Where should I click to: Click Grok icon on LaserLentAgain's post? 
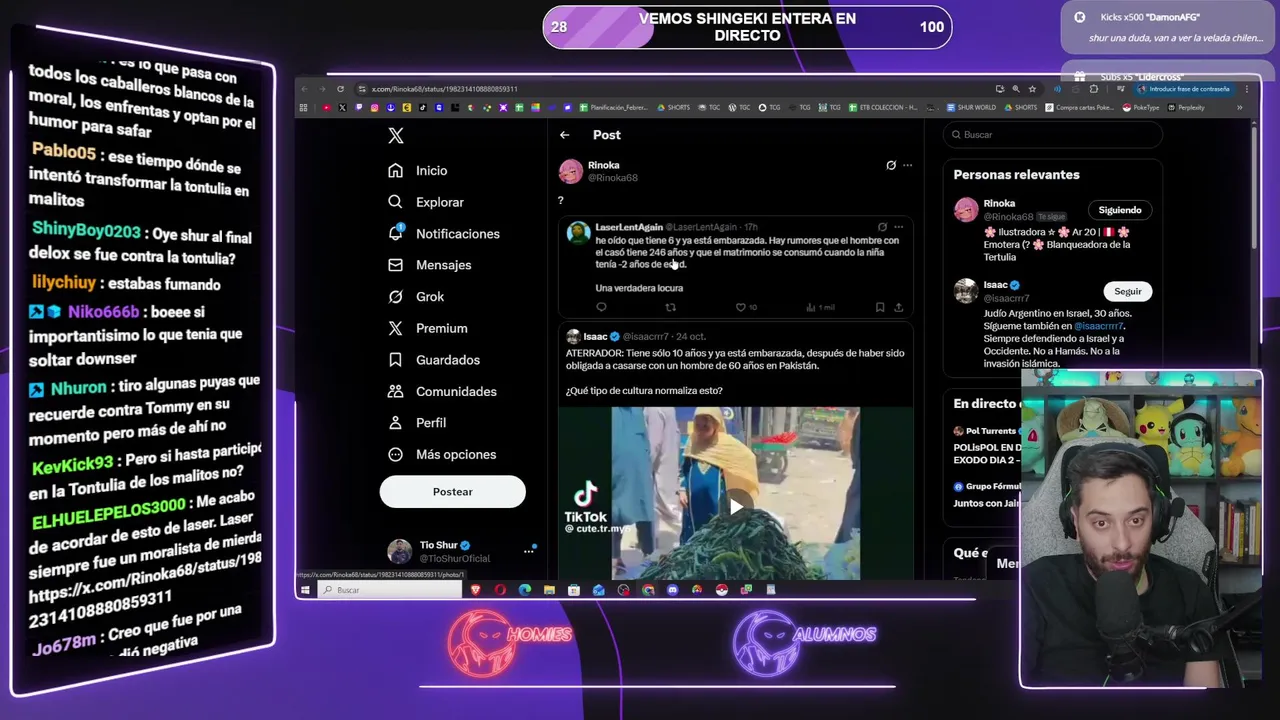pyautogui.click(x=882, y=227)
